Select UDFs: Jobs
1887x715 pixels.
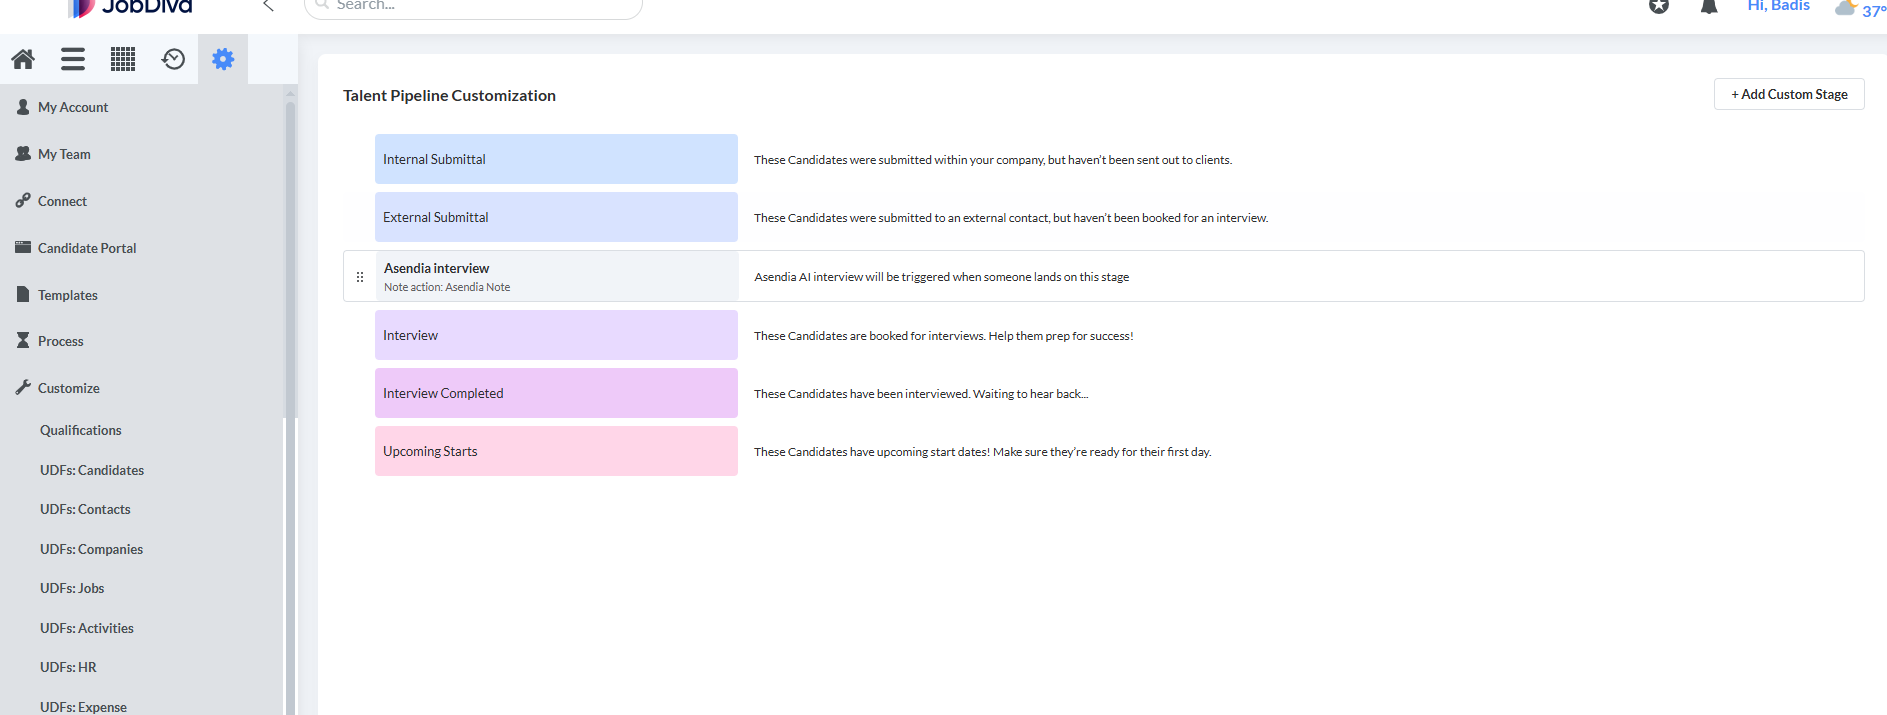72,588
